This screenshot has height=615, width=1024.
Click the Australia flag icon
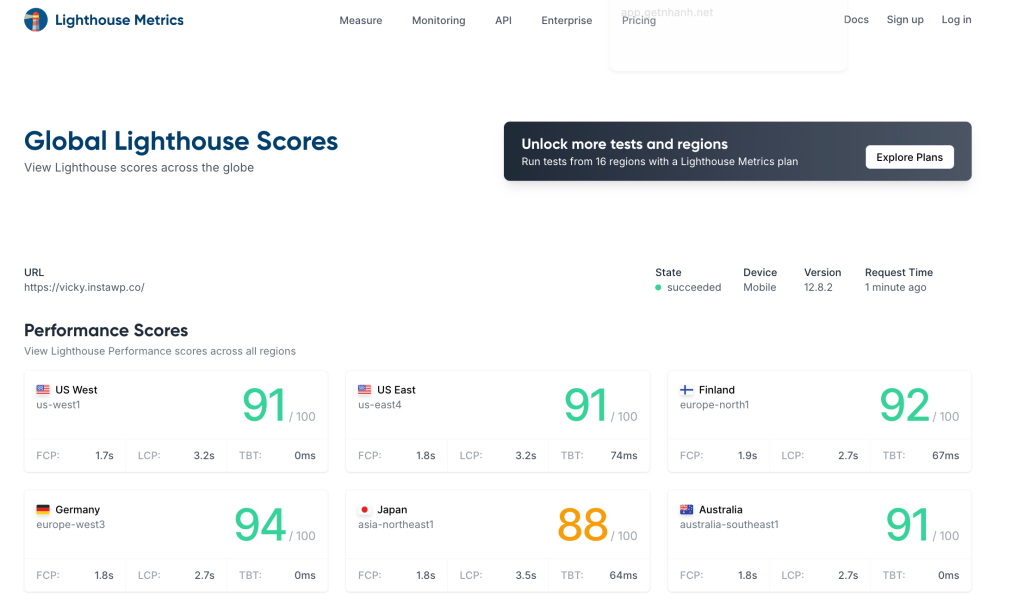(x=685, y=508)
